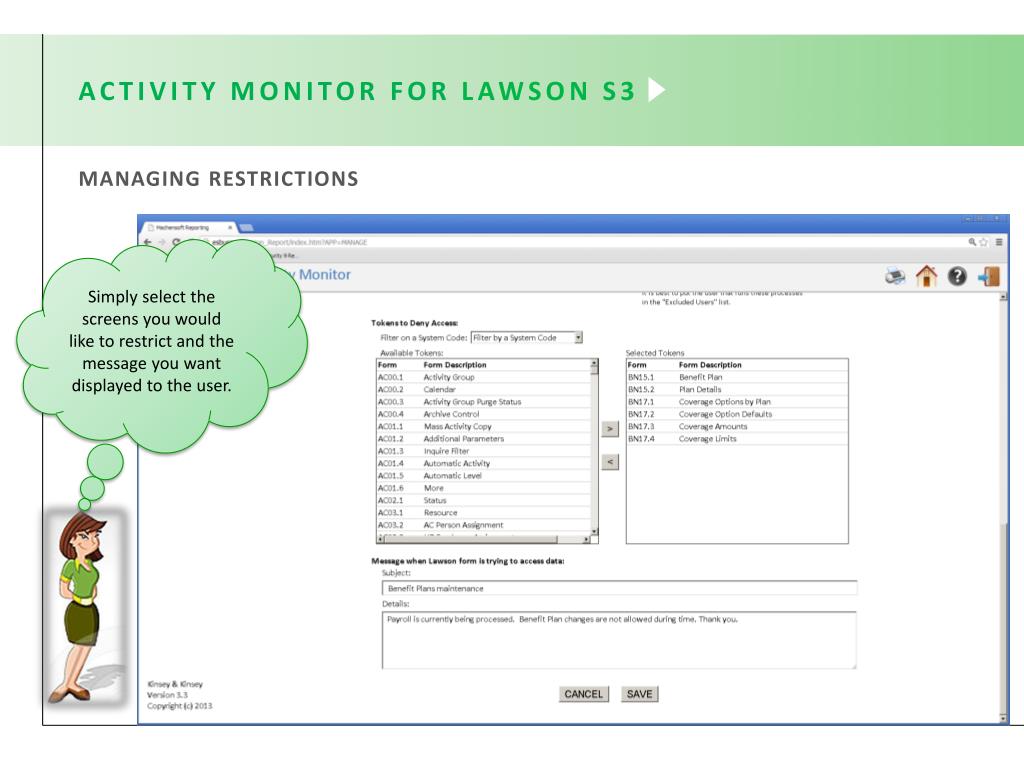The image size is (1024, 768).
Task: Select AC01.1 Mass Activity Copy token
Action: 483,426
